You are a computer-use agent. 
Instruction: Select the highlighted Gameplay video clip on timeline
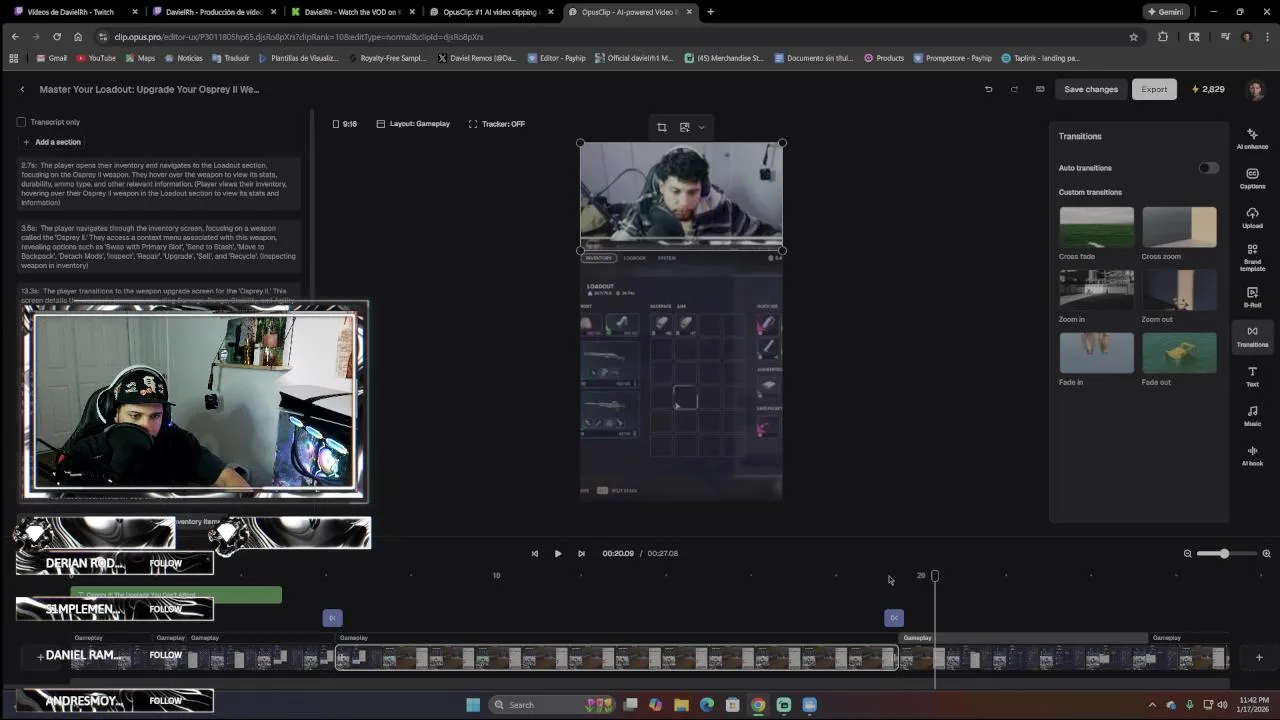tap(616, 657)
